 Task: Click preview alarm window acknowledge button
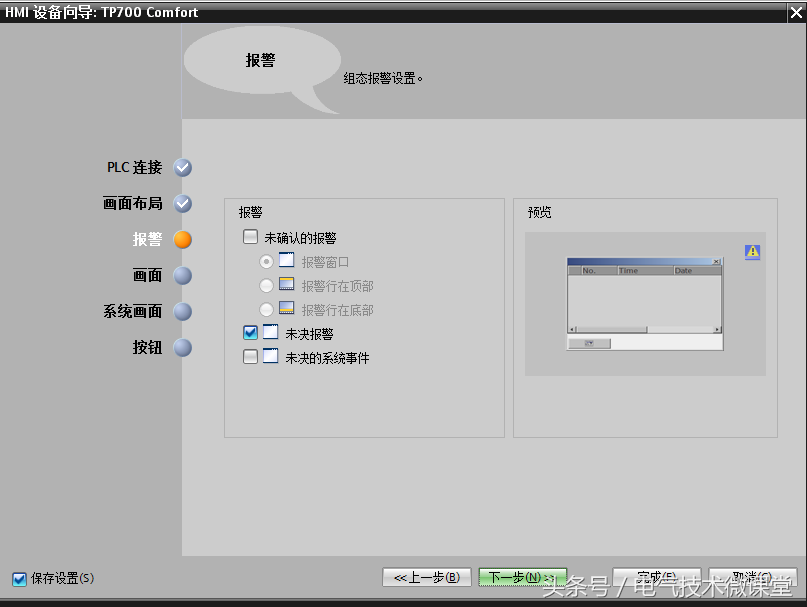(589, 343)
